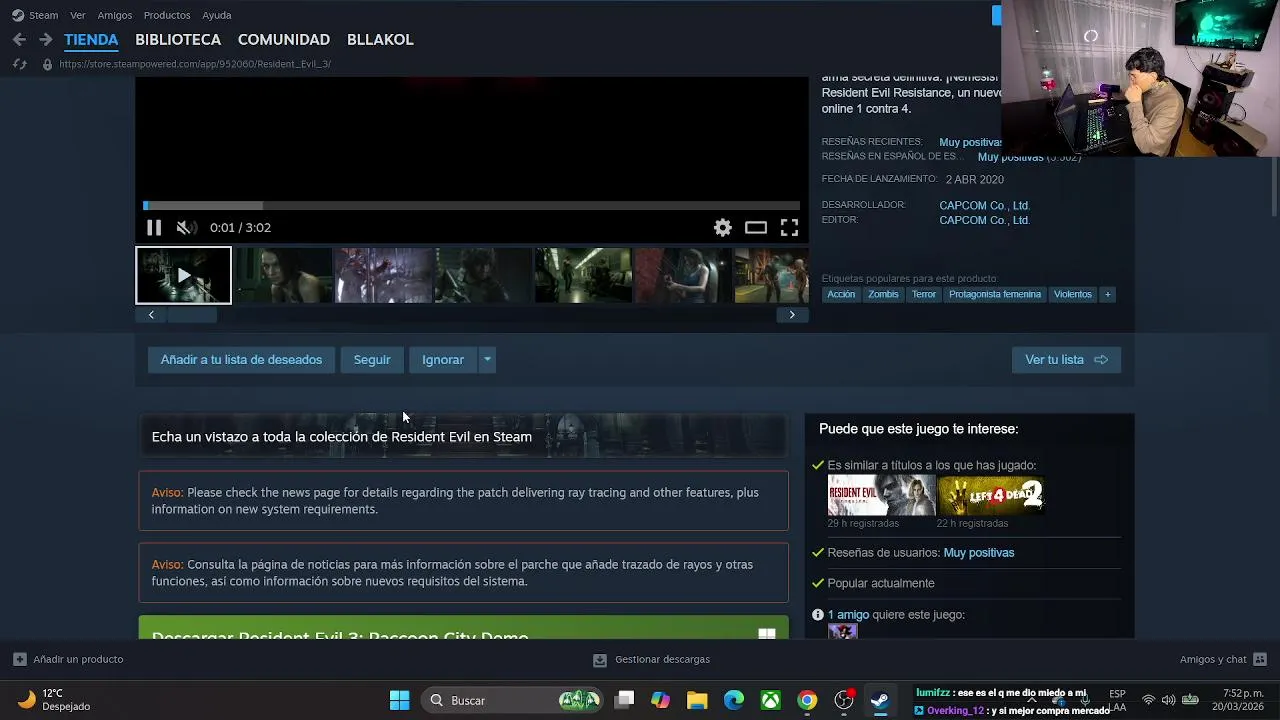Select the Zombis tag
Screen dimensions: 1280x720
tap(883, 294)
